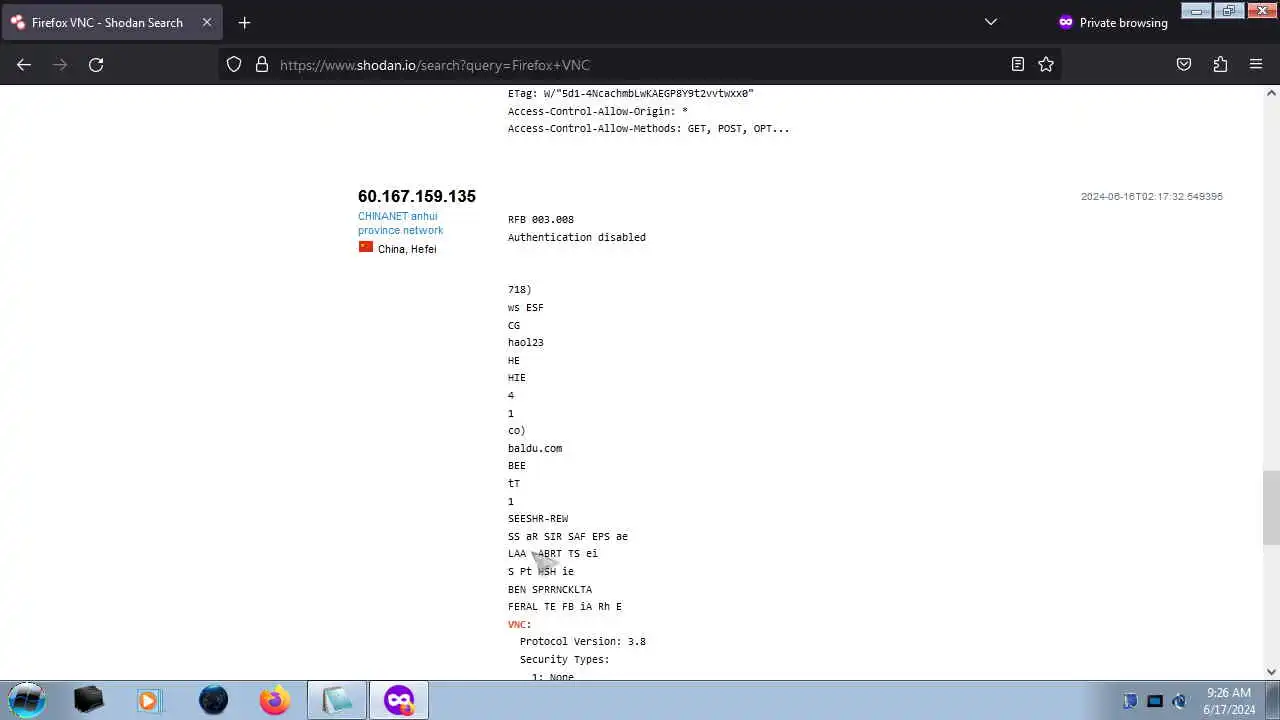Open the notepad-like taskbar window icon

coord(336,700)
